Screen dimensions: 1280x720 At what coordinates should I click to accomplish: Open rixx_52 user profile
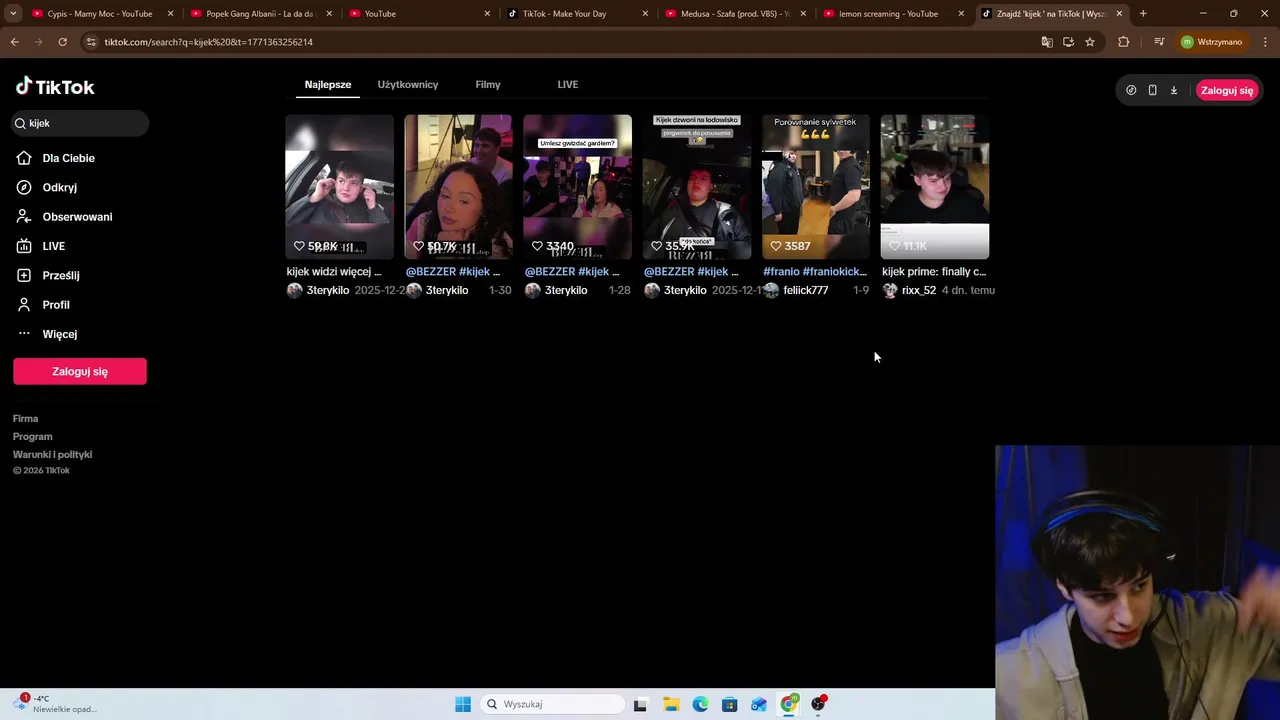[919, 290]
